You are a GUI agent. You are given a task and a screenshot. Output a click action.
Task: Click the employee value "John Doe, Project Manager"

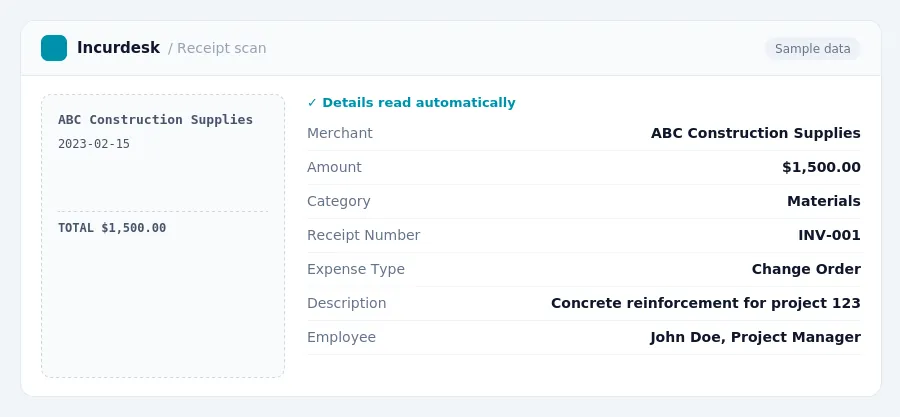755,337
